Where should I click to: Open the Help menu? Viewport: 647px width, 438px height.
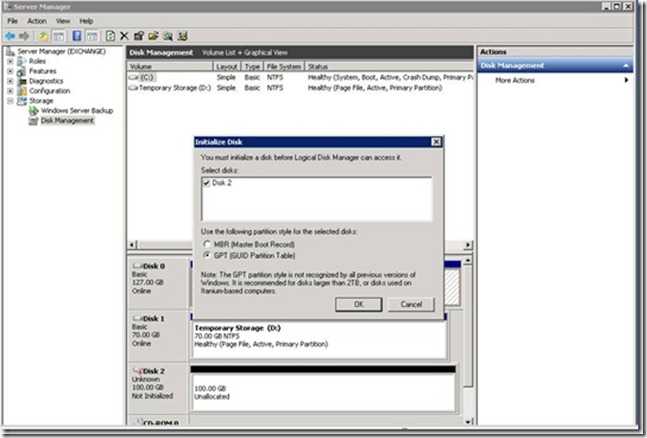click(x=86, y=21)
